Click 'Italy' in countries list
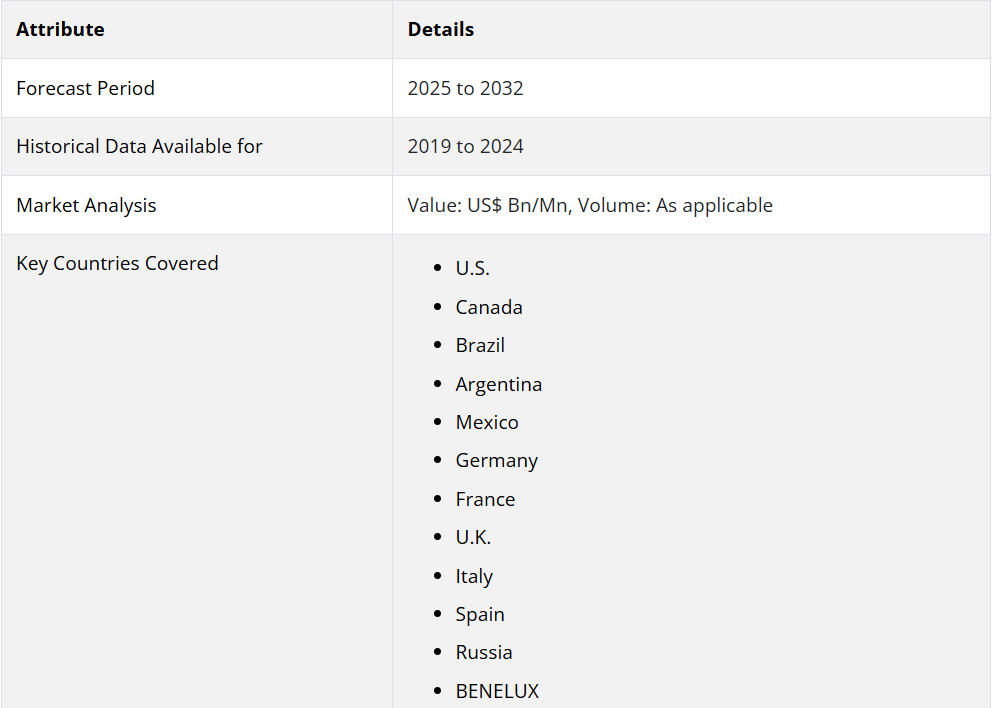This screenshot has width=992, height=708. pyautogui.click(x=474, y=576)
